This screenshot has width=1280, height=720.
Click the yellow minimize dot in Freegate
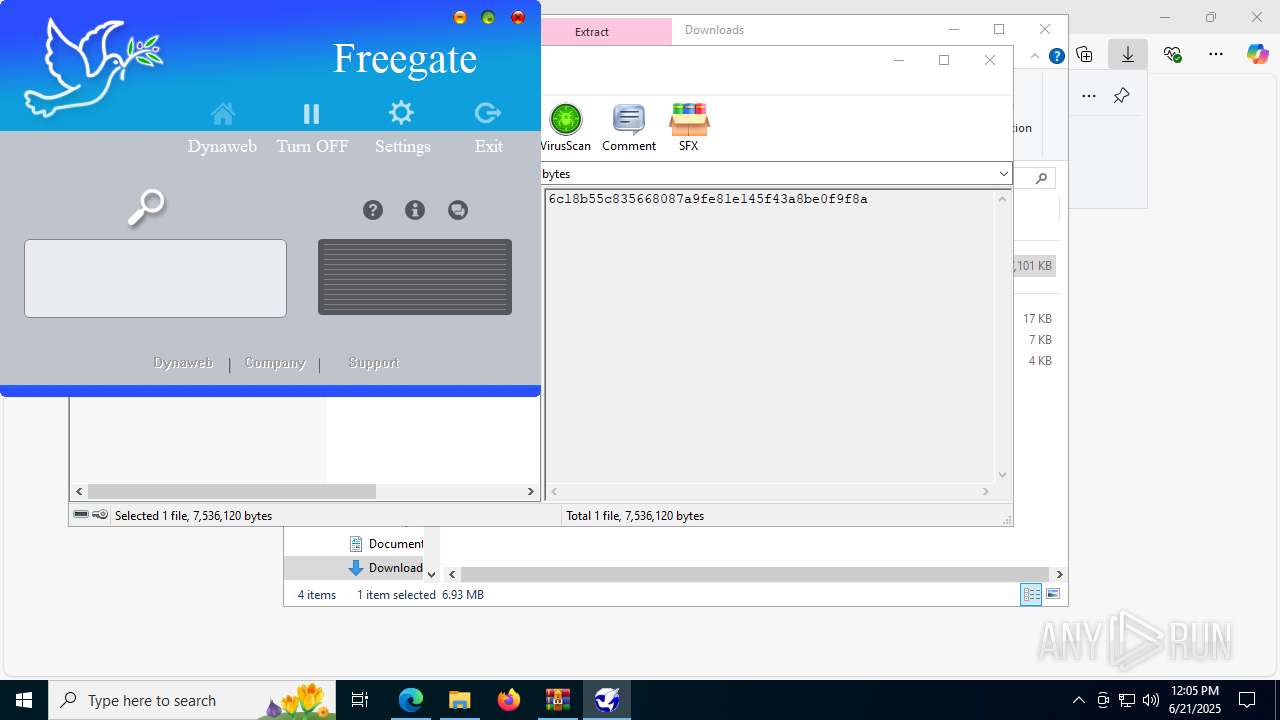[460, 17]
